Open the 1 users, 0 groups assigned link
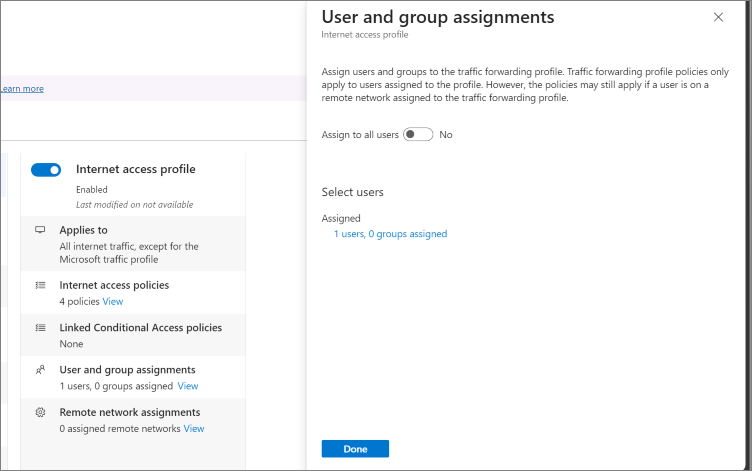This screenshot has width=752, height=471. click(x=390, y=234)
